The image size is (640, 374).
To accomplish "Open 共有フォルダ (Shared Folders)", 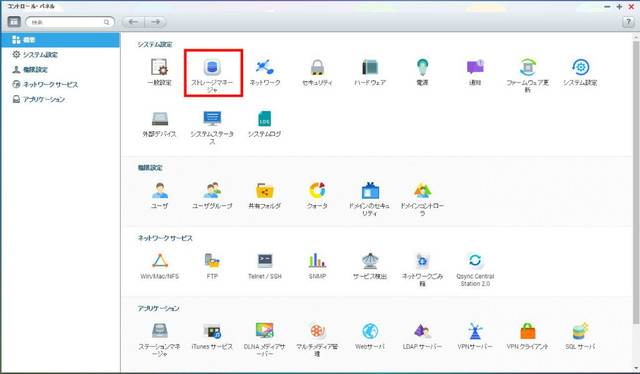I will pos(265,190).
